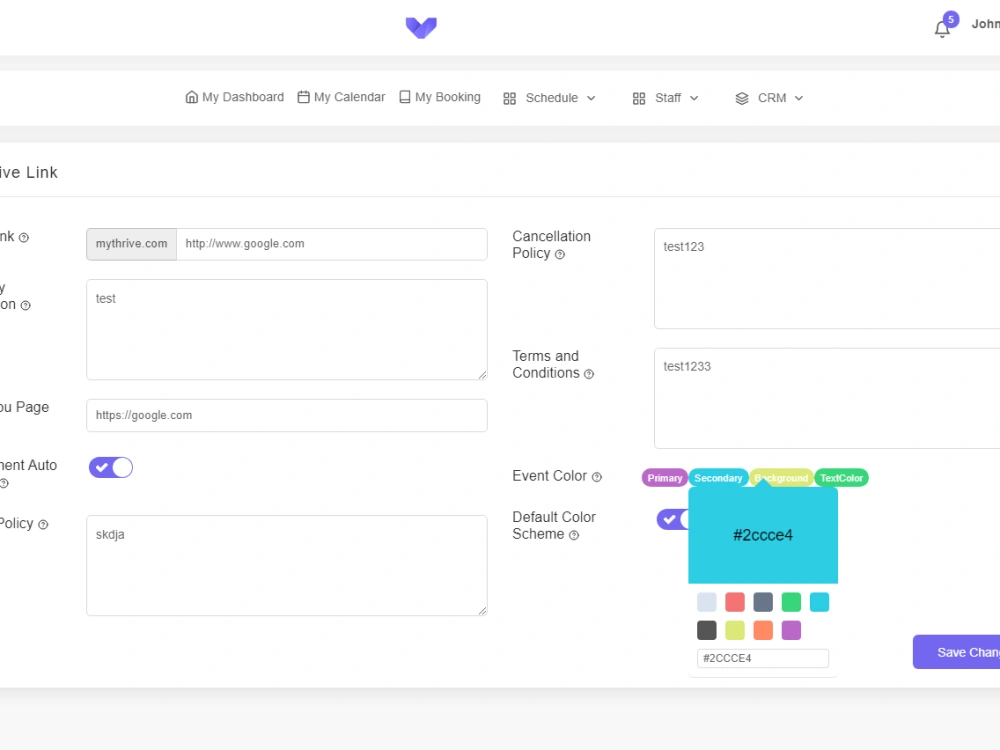Pick the purple color swatch
This screenshot has width=1000, height=750.
tap(791, 630)
